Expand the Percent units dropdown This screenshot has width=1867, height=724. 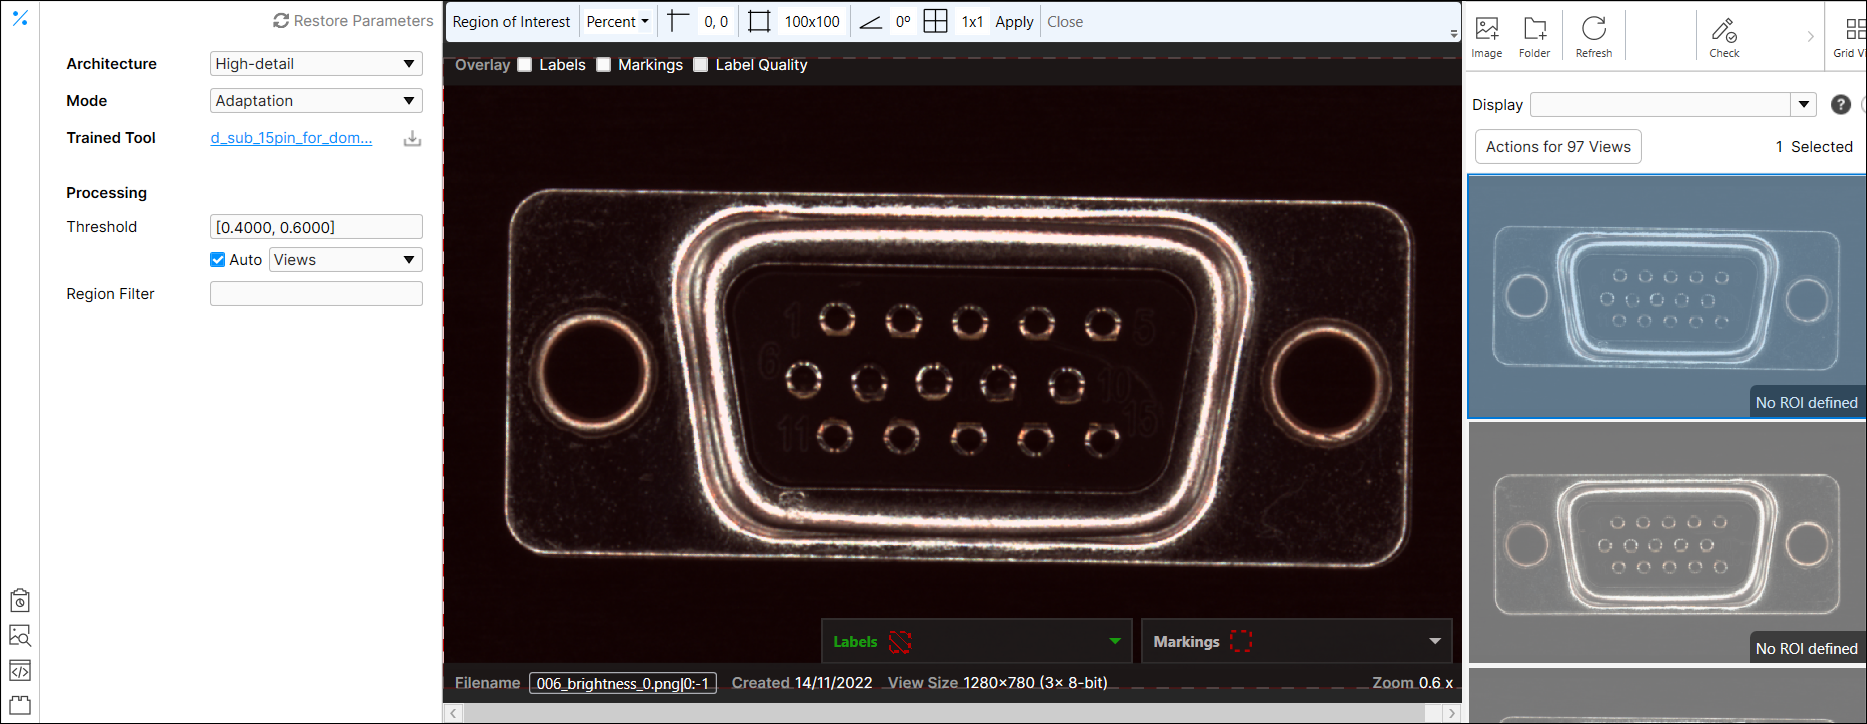point(617,21)
